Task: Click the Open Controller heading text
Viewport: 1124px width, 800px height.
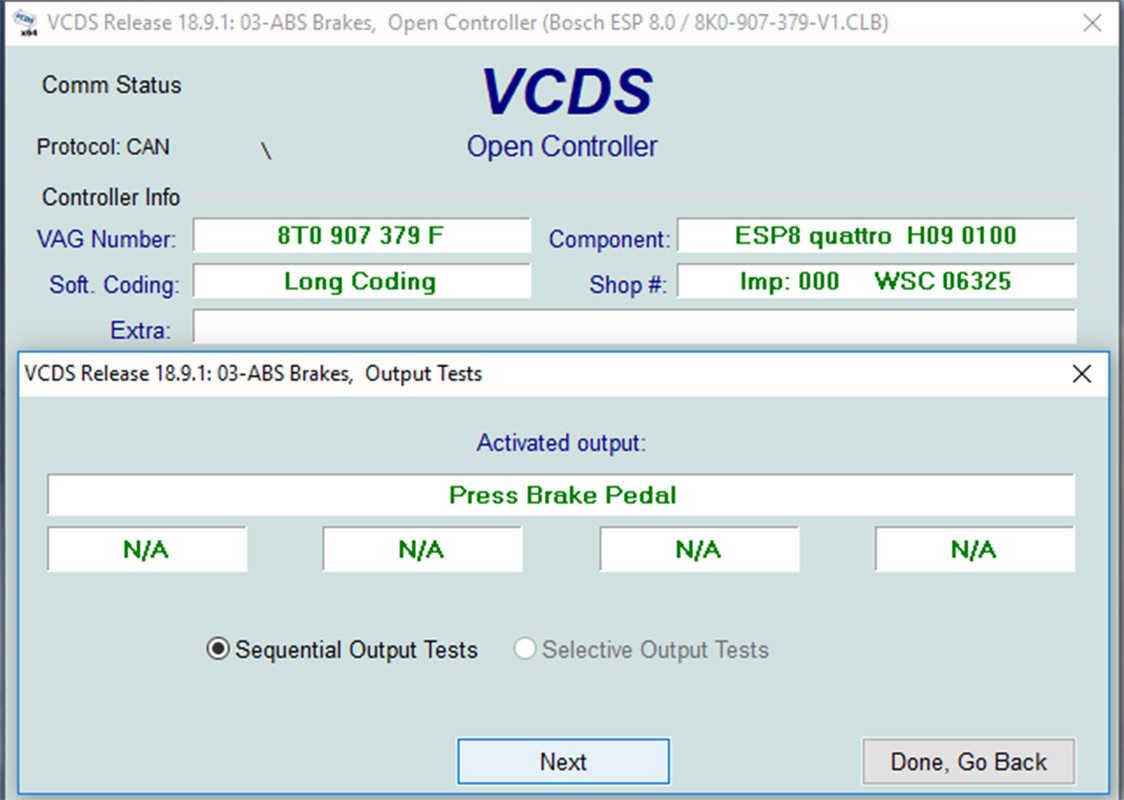Action: click(x=562, y=146)
